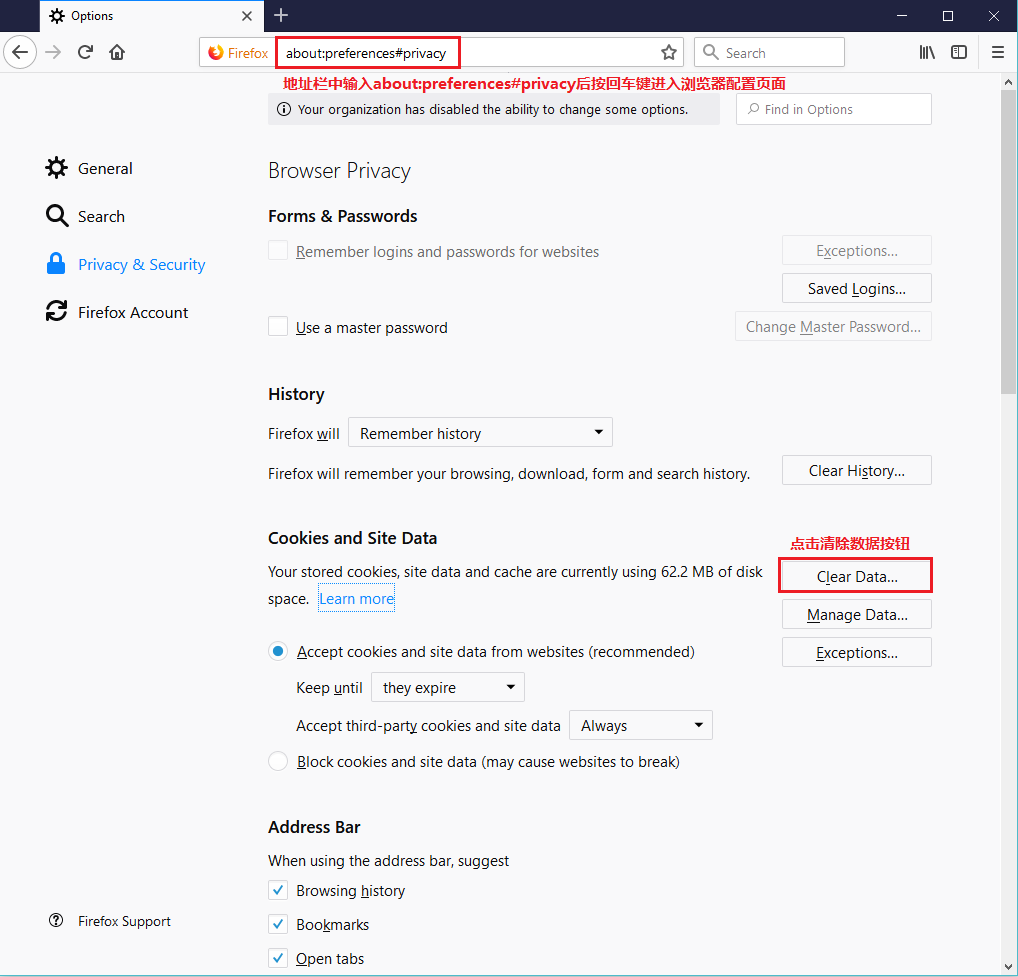Open the hamburger application menu
The height and width of the screenshot is (977, 1018).
click(998, 52)
